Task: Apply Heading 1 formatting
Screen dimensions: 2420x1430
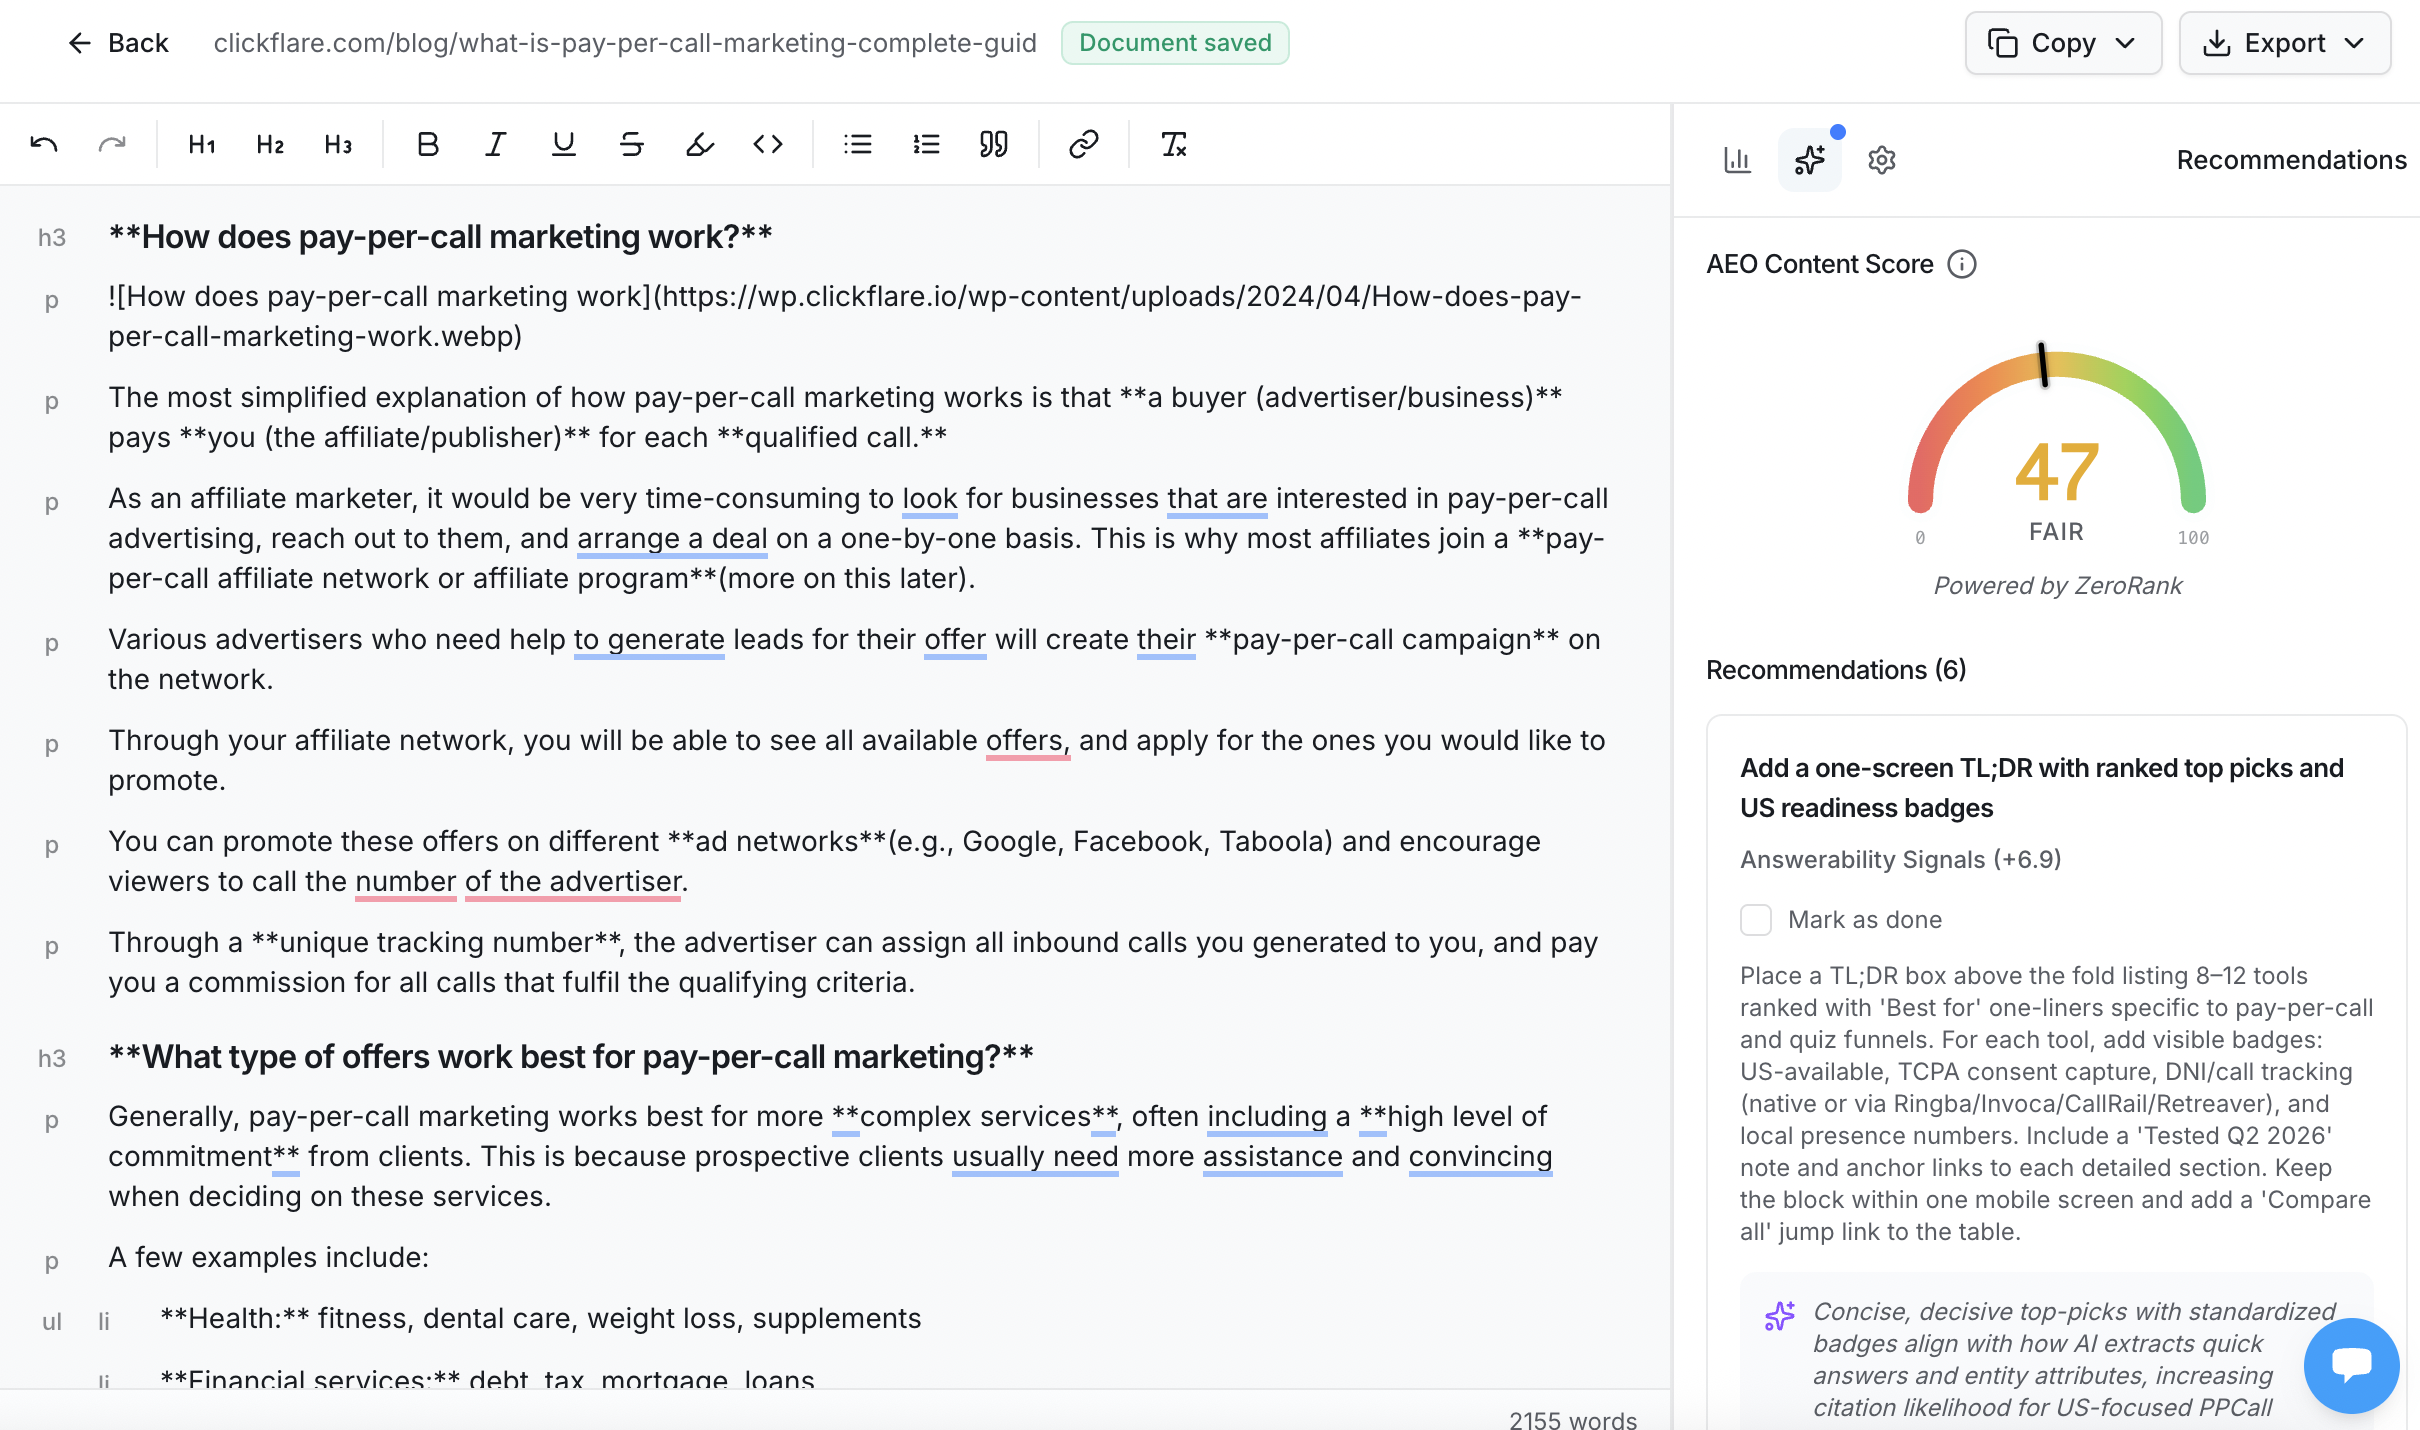Action: pos(202,145)
